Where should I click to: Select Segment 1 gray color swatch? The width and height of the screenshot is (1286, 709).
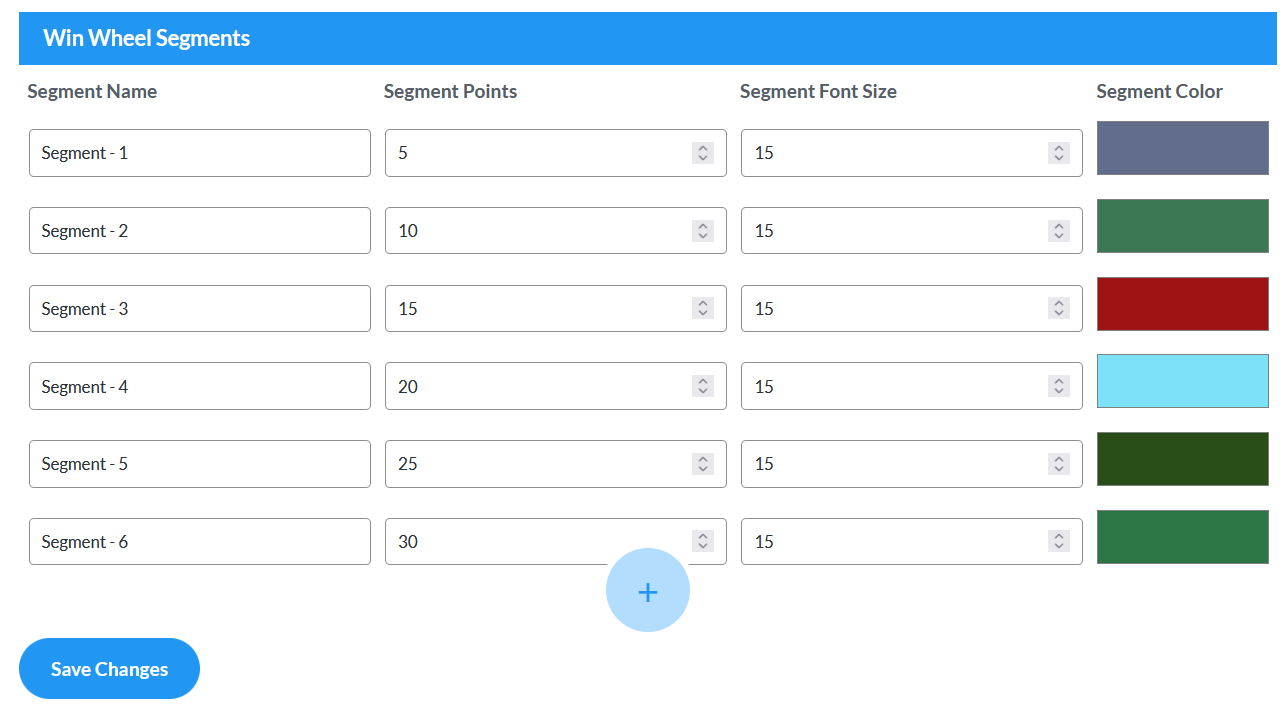coord(1182,147)
